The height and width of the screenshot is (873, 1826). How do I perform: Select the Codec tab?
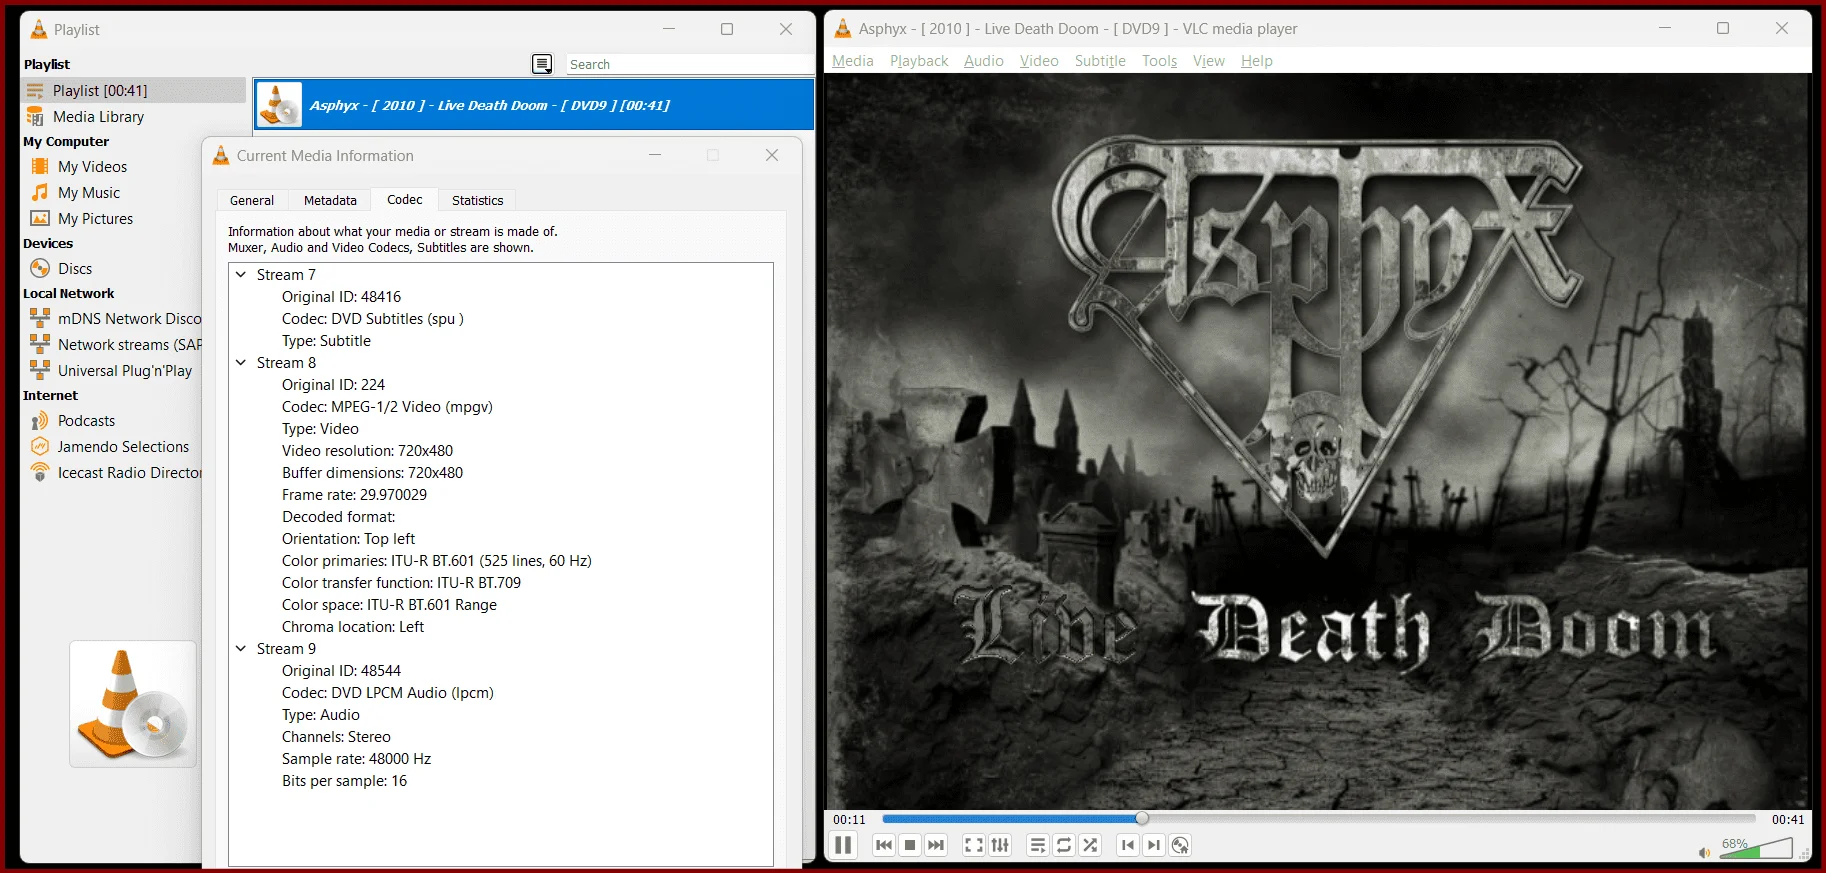point(405,199)
